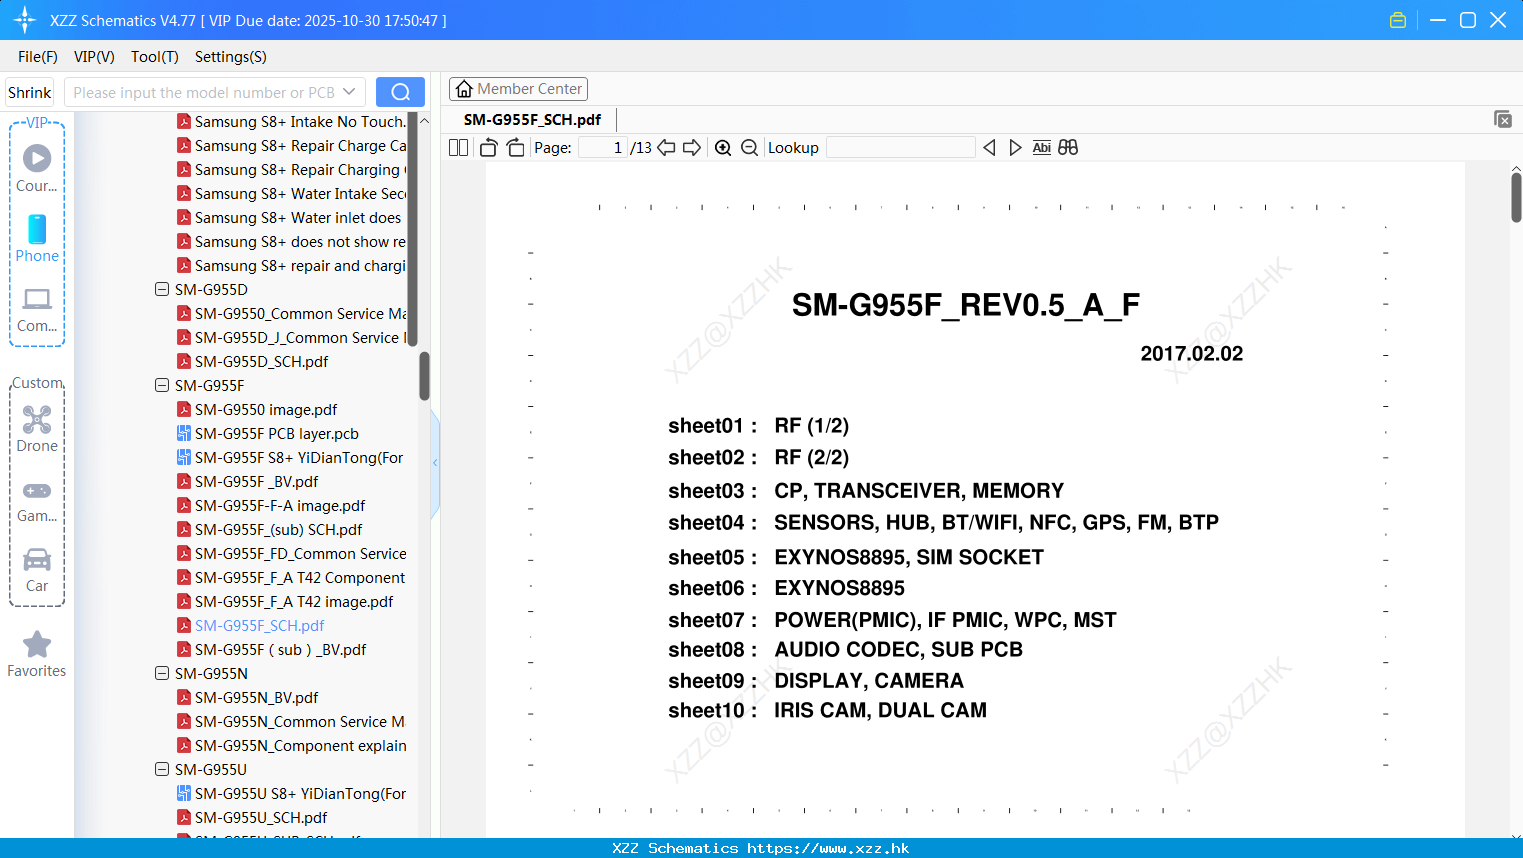The image size is (1523, 858).
Task: Open SM-G955N_BV.pdf
Action: (x=257, y=697)
